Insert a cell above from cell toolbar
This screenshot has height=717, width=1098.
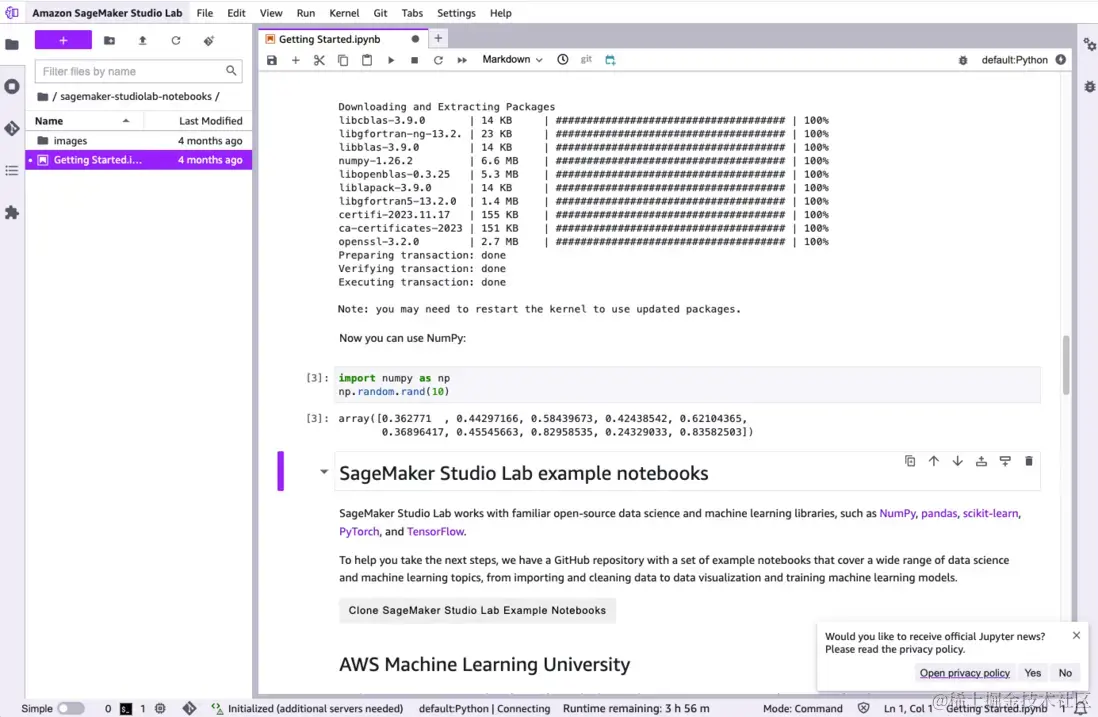coord(981,461)
